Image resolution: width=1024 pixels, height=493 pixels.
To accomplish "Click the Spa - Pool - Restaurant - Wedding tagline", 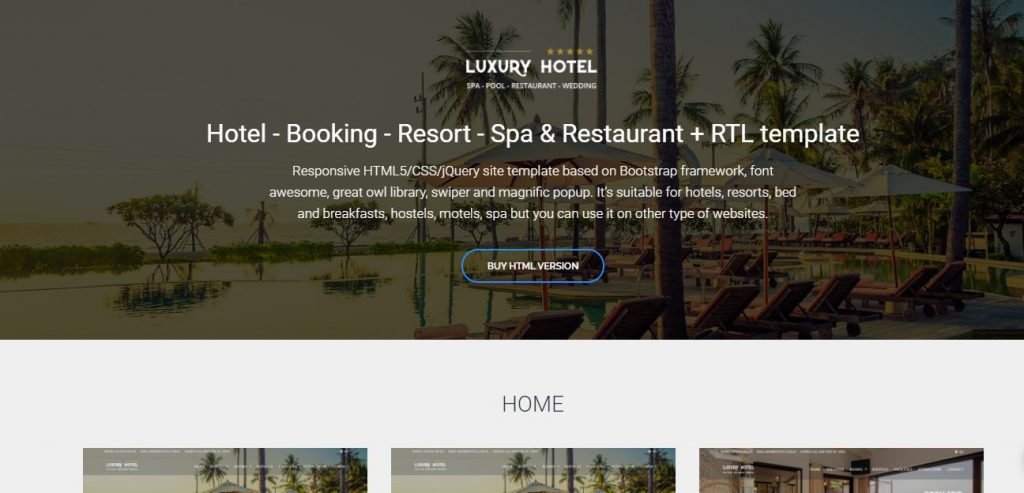I will pos(531,86).
